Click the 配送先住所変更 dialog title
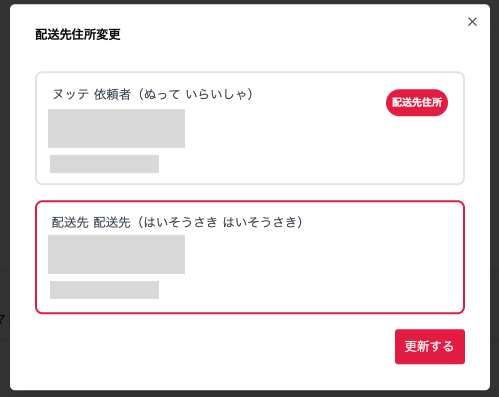Viewport: 499px width, 397px height. [78, 34]
